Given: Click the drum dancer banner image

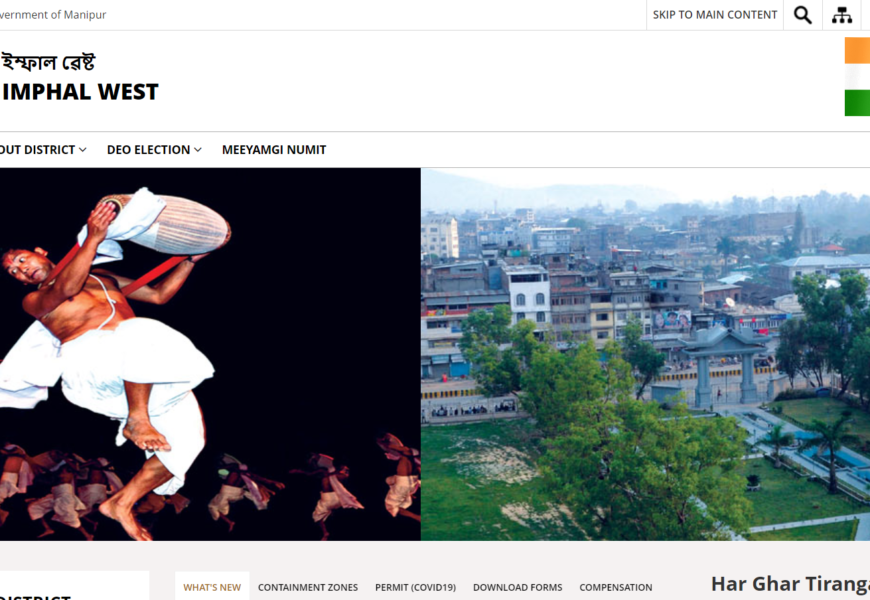Looking at the screenshot, I should click(210, 354).
